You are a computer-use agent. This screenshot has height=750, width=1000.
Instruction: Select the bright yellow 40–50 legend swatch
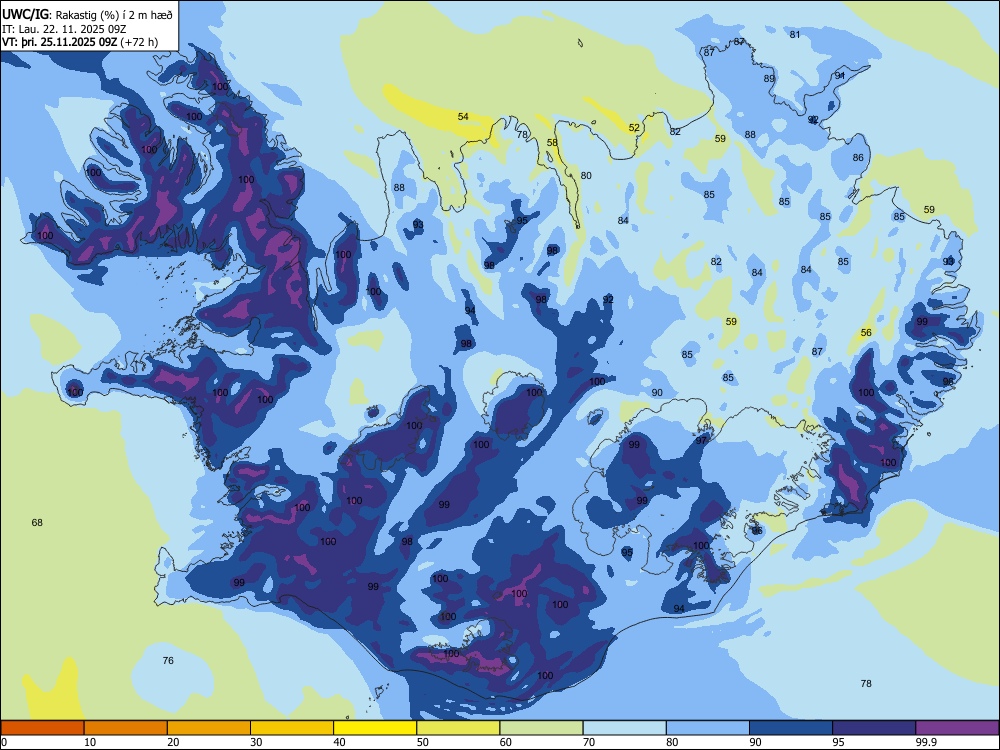tap(375, 728)
